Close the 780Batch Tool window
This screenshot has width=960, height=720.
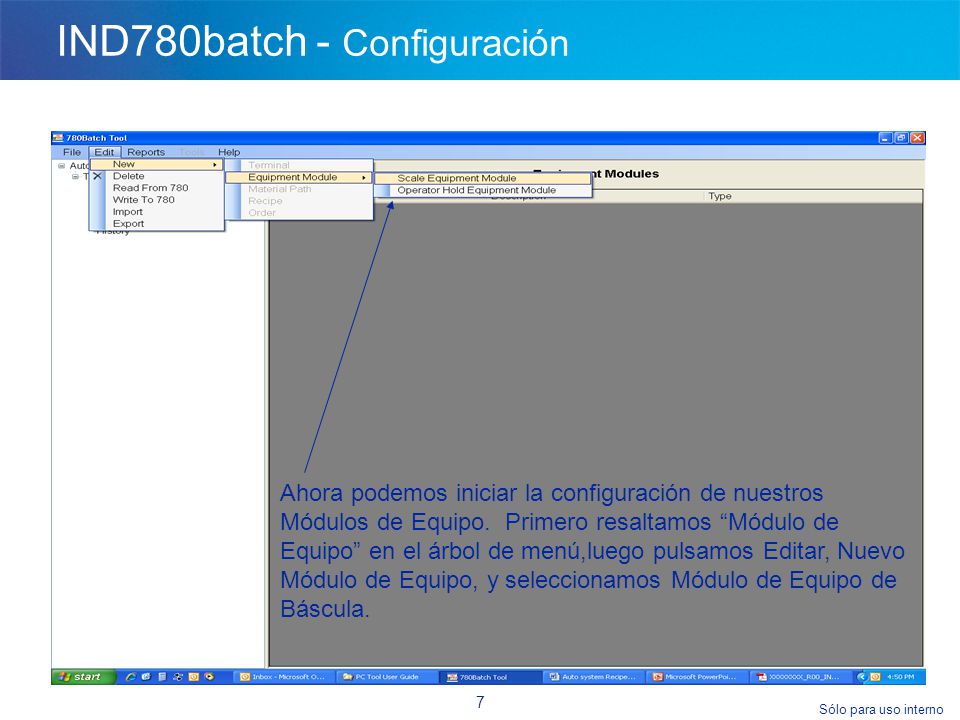917,138
